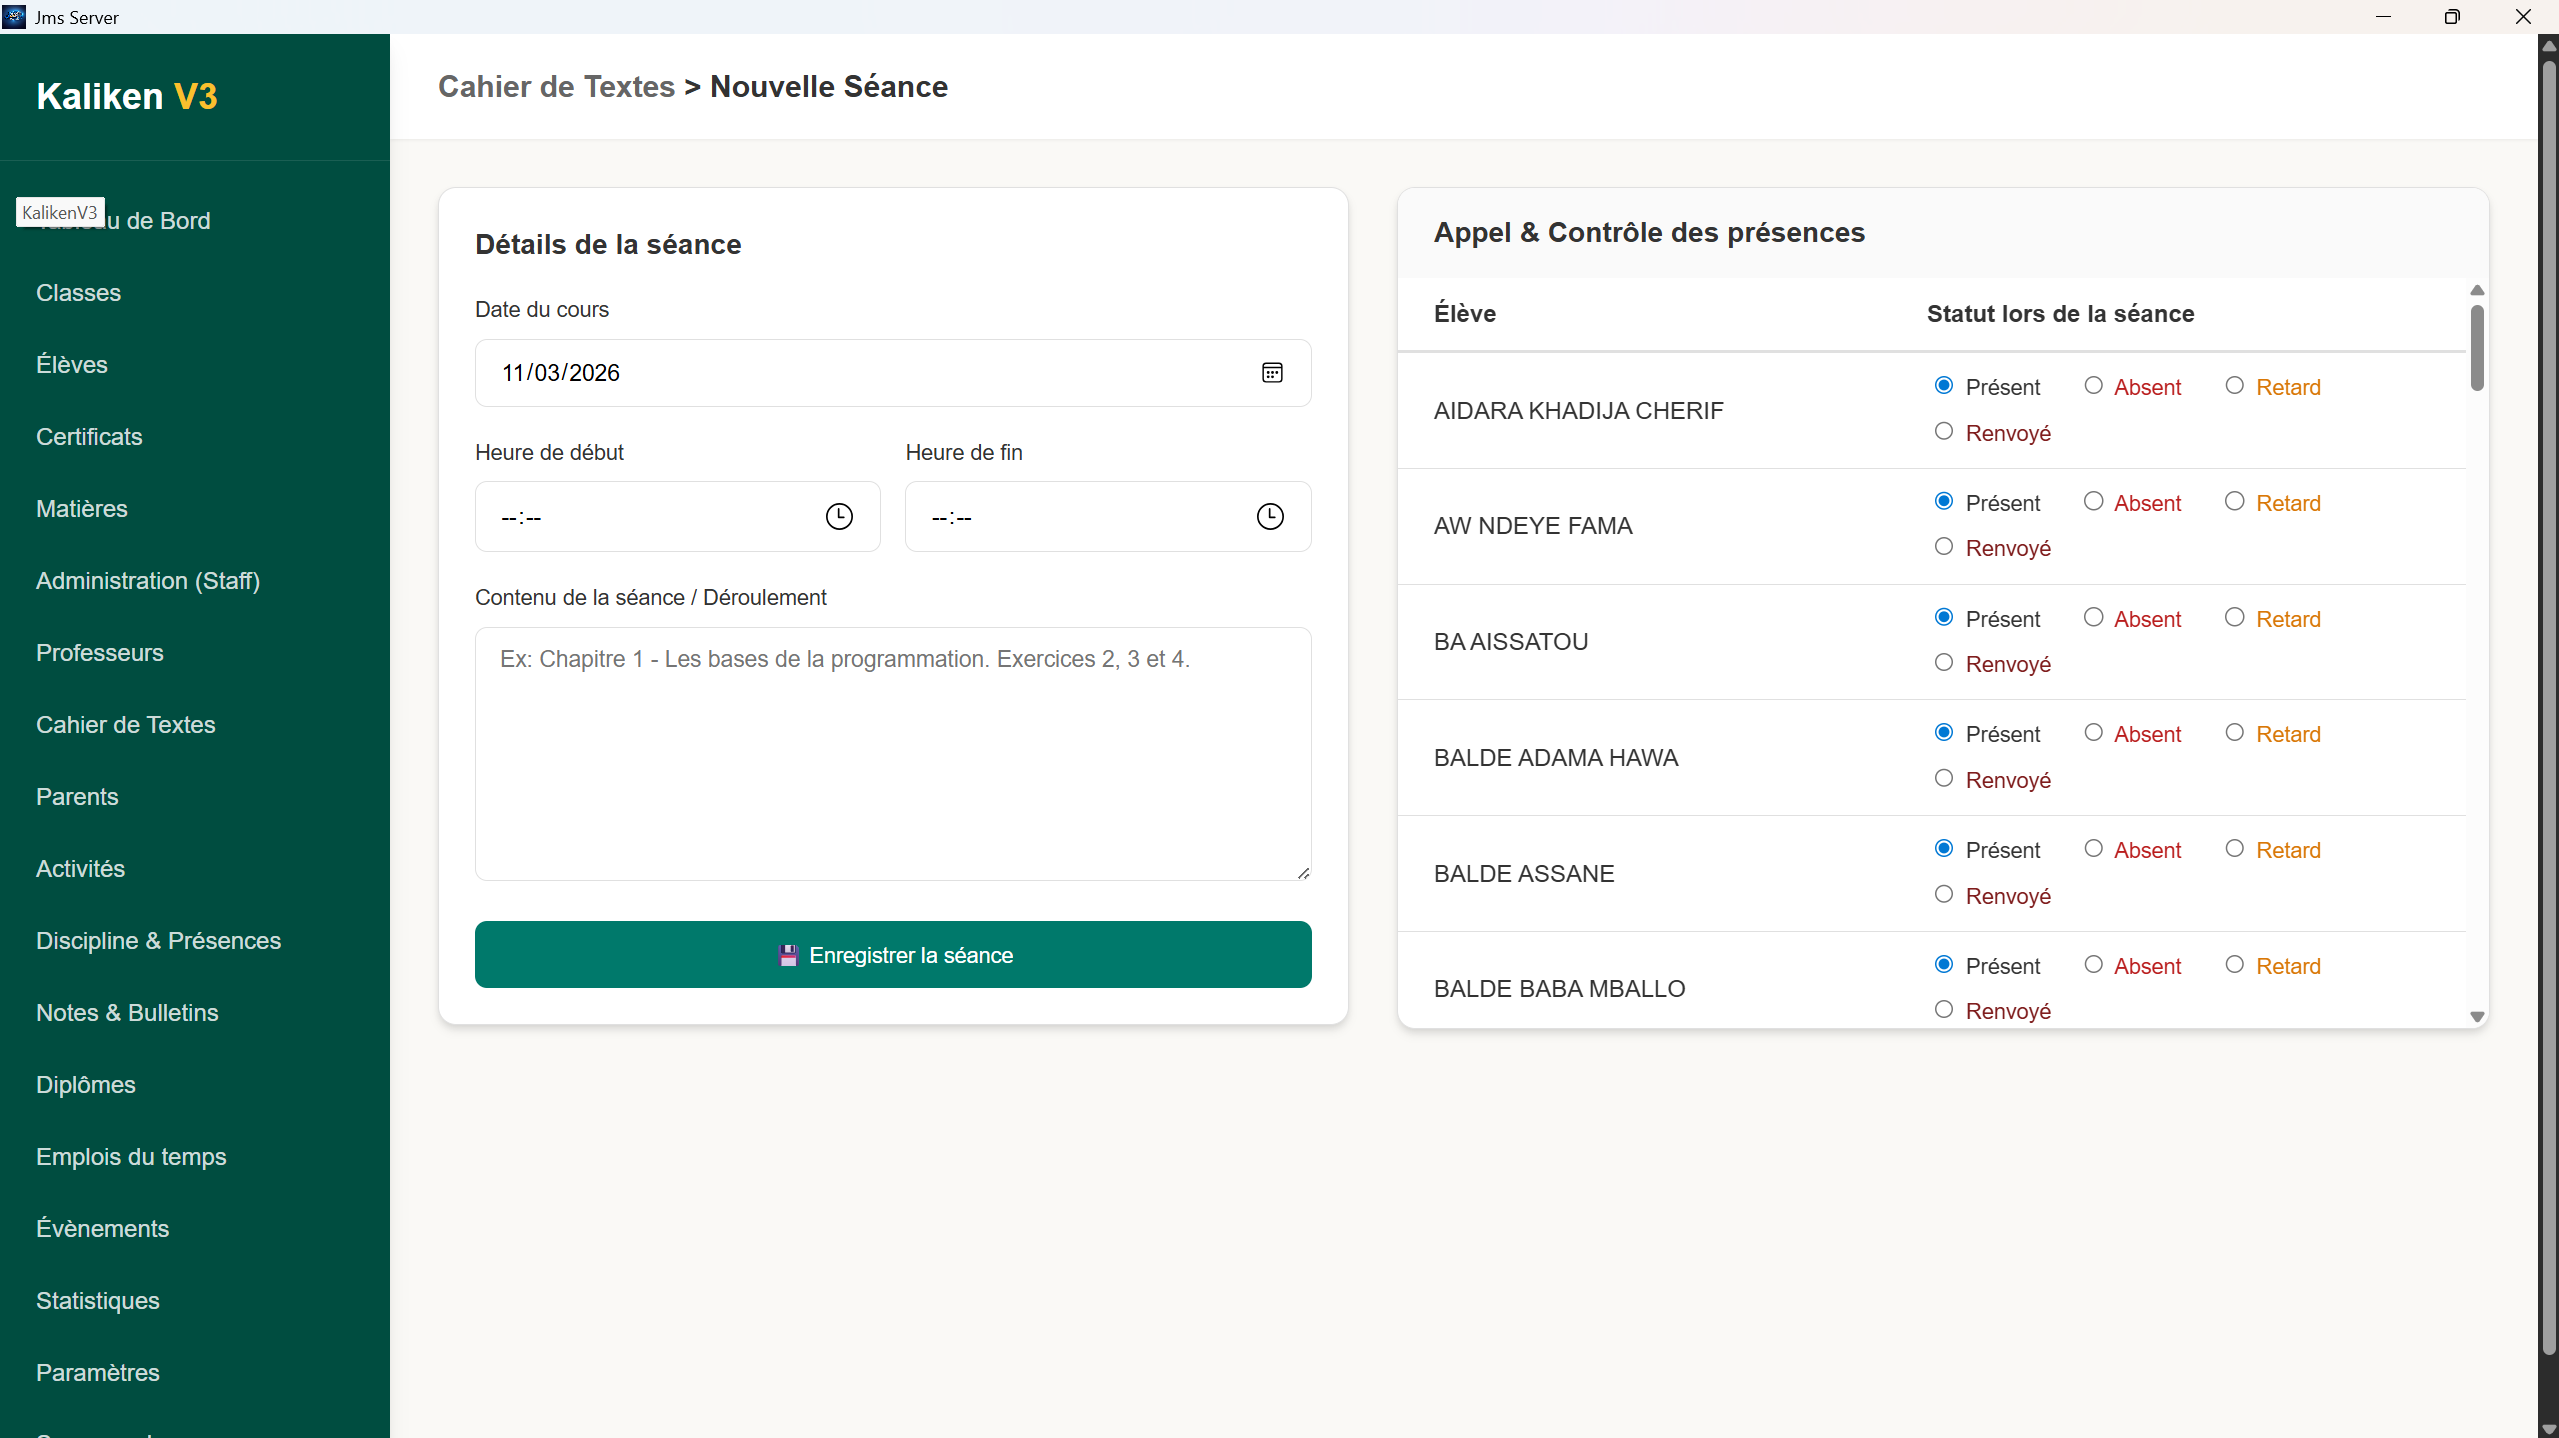Click Cahier de Textes breadcrumb link

[x=556, y=87]
